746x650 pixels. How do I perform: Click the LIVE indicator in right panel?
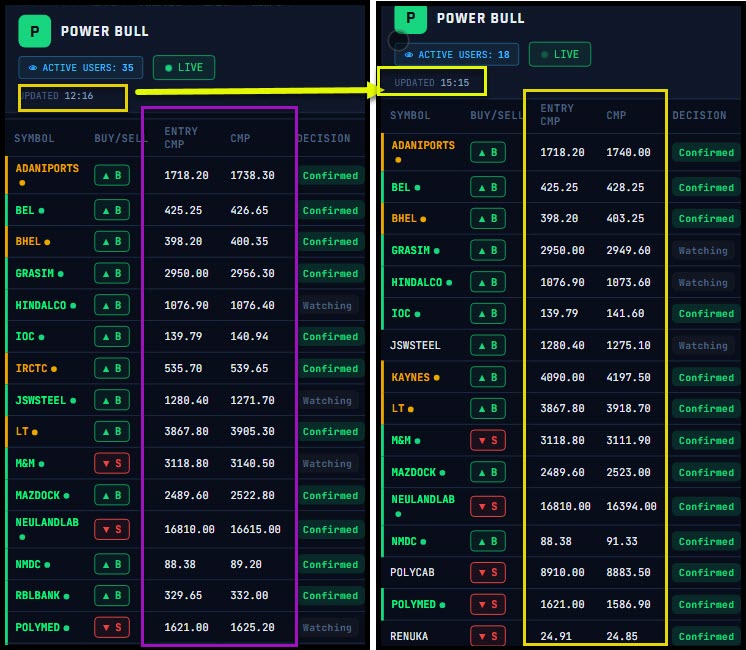(x=560, y=54)
